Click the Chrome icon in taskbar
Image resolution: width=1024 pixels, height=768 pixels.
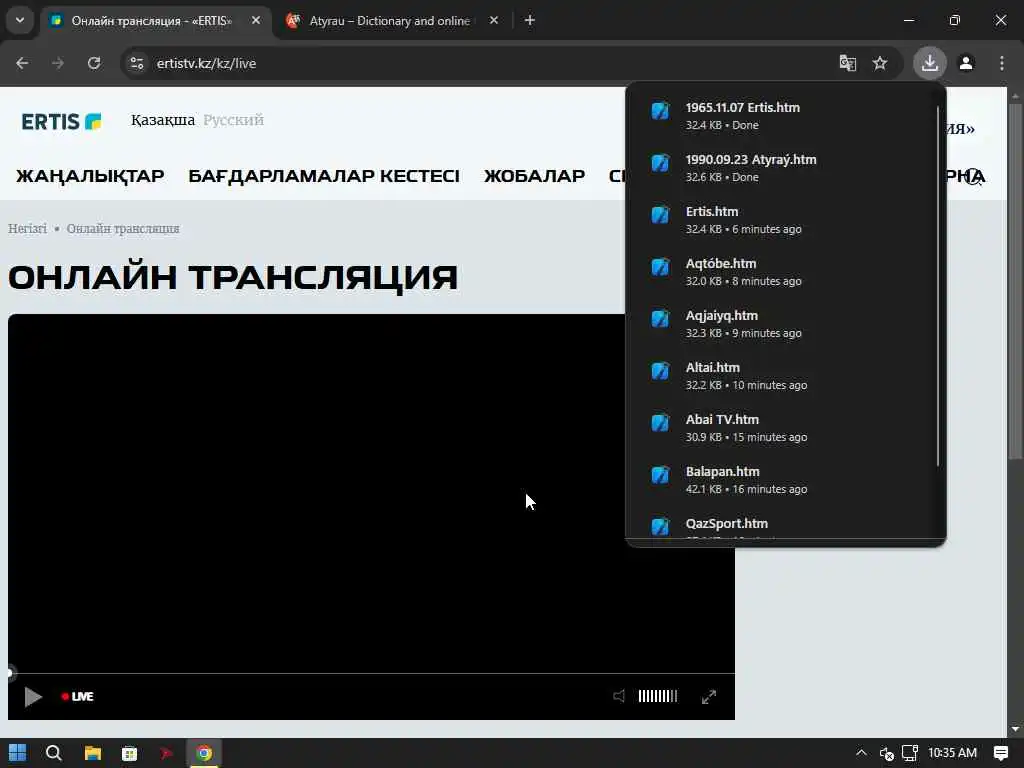coord(204,753)
